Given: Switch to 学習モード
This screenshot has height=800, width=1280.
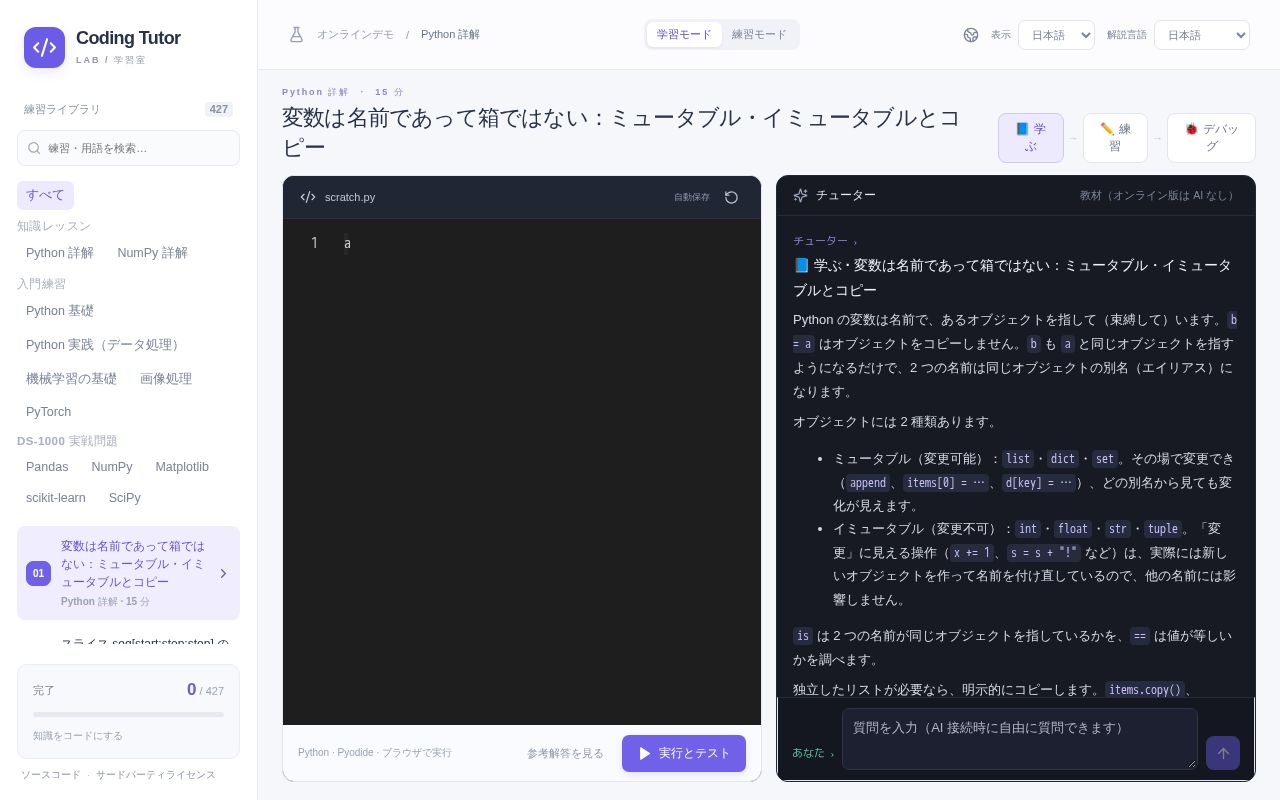Looking at the screenshot, I should [684, 35].
